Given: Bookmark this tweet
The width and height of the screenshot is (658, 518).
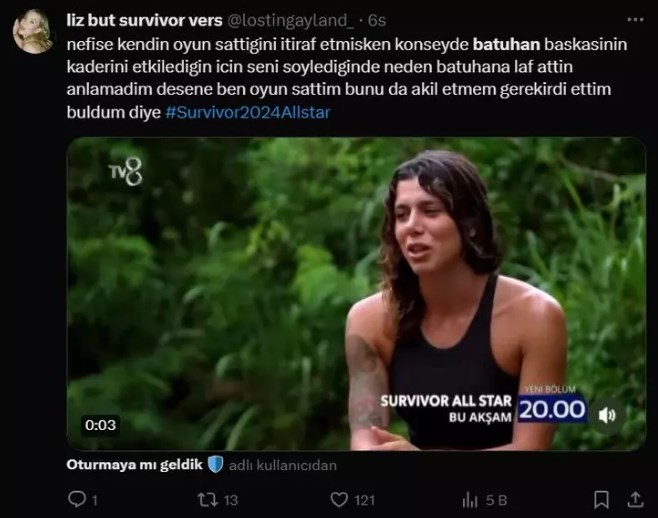Looking at the screenshot, I should coord(601,500).
